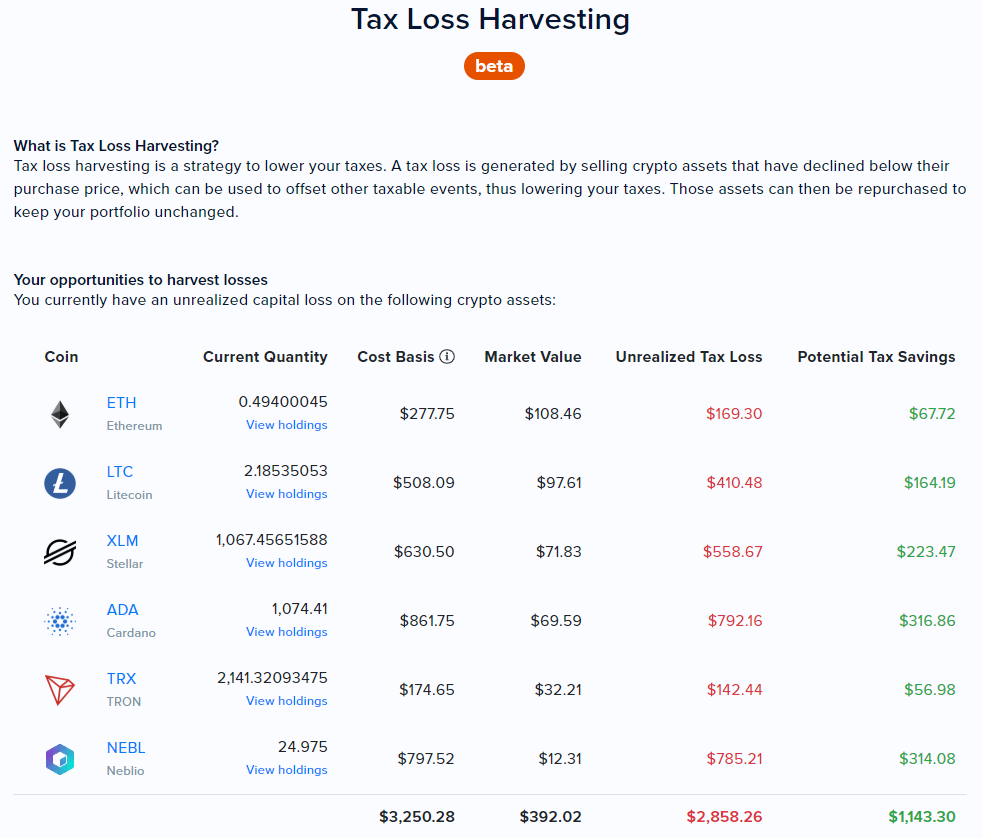Open the TRX coin link
The height and width of the screenshot is (838, 982).
tap(121, 678)
